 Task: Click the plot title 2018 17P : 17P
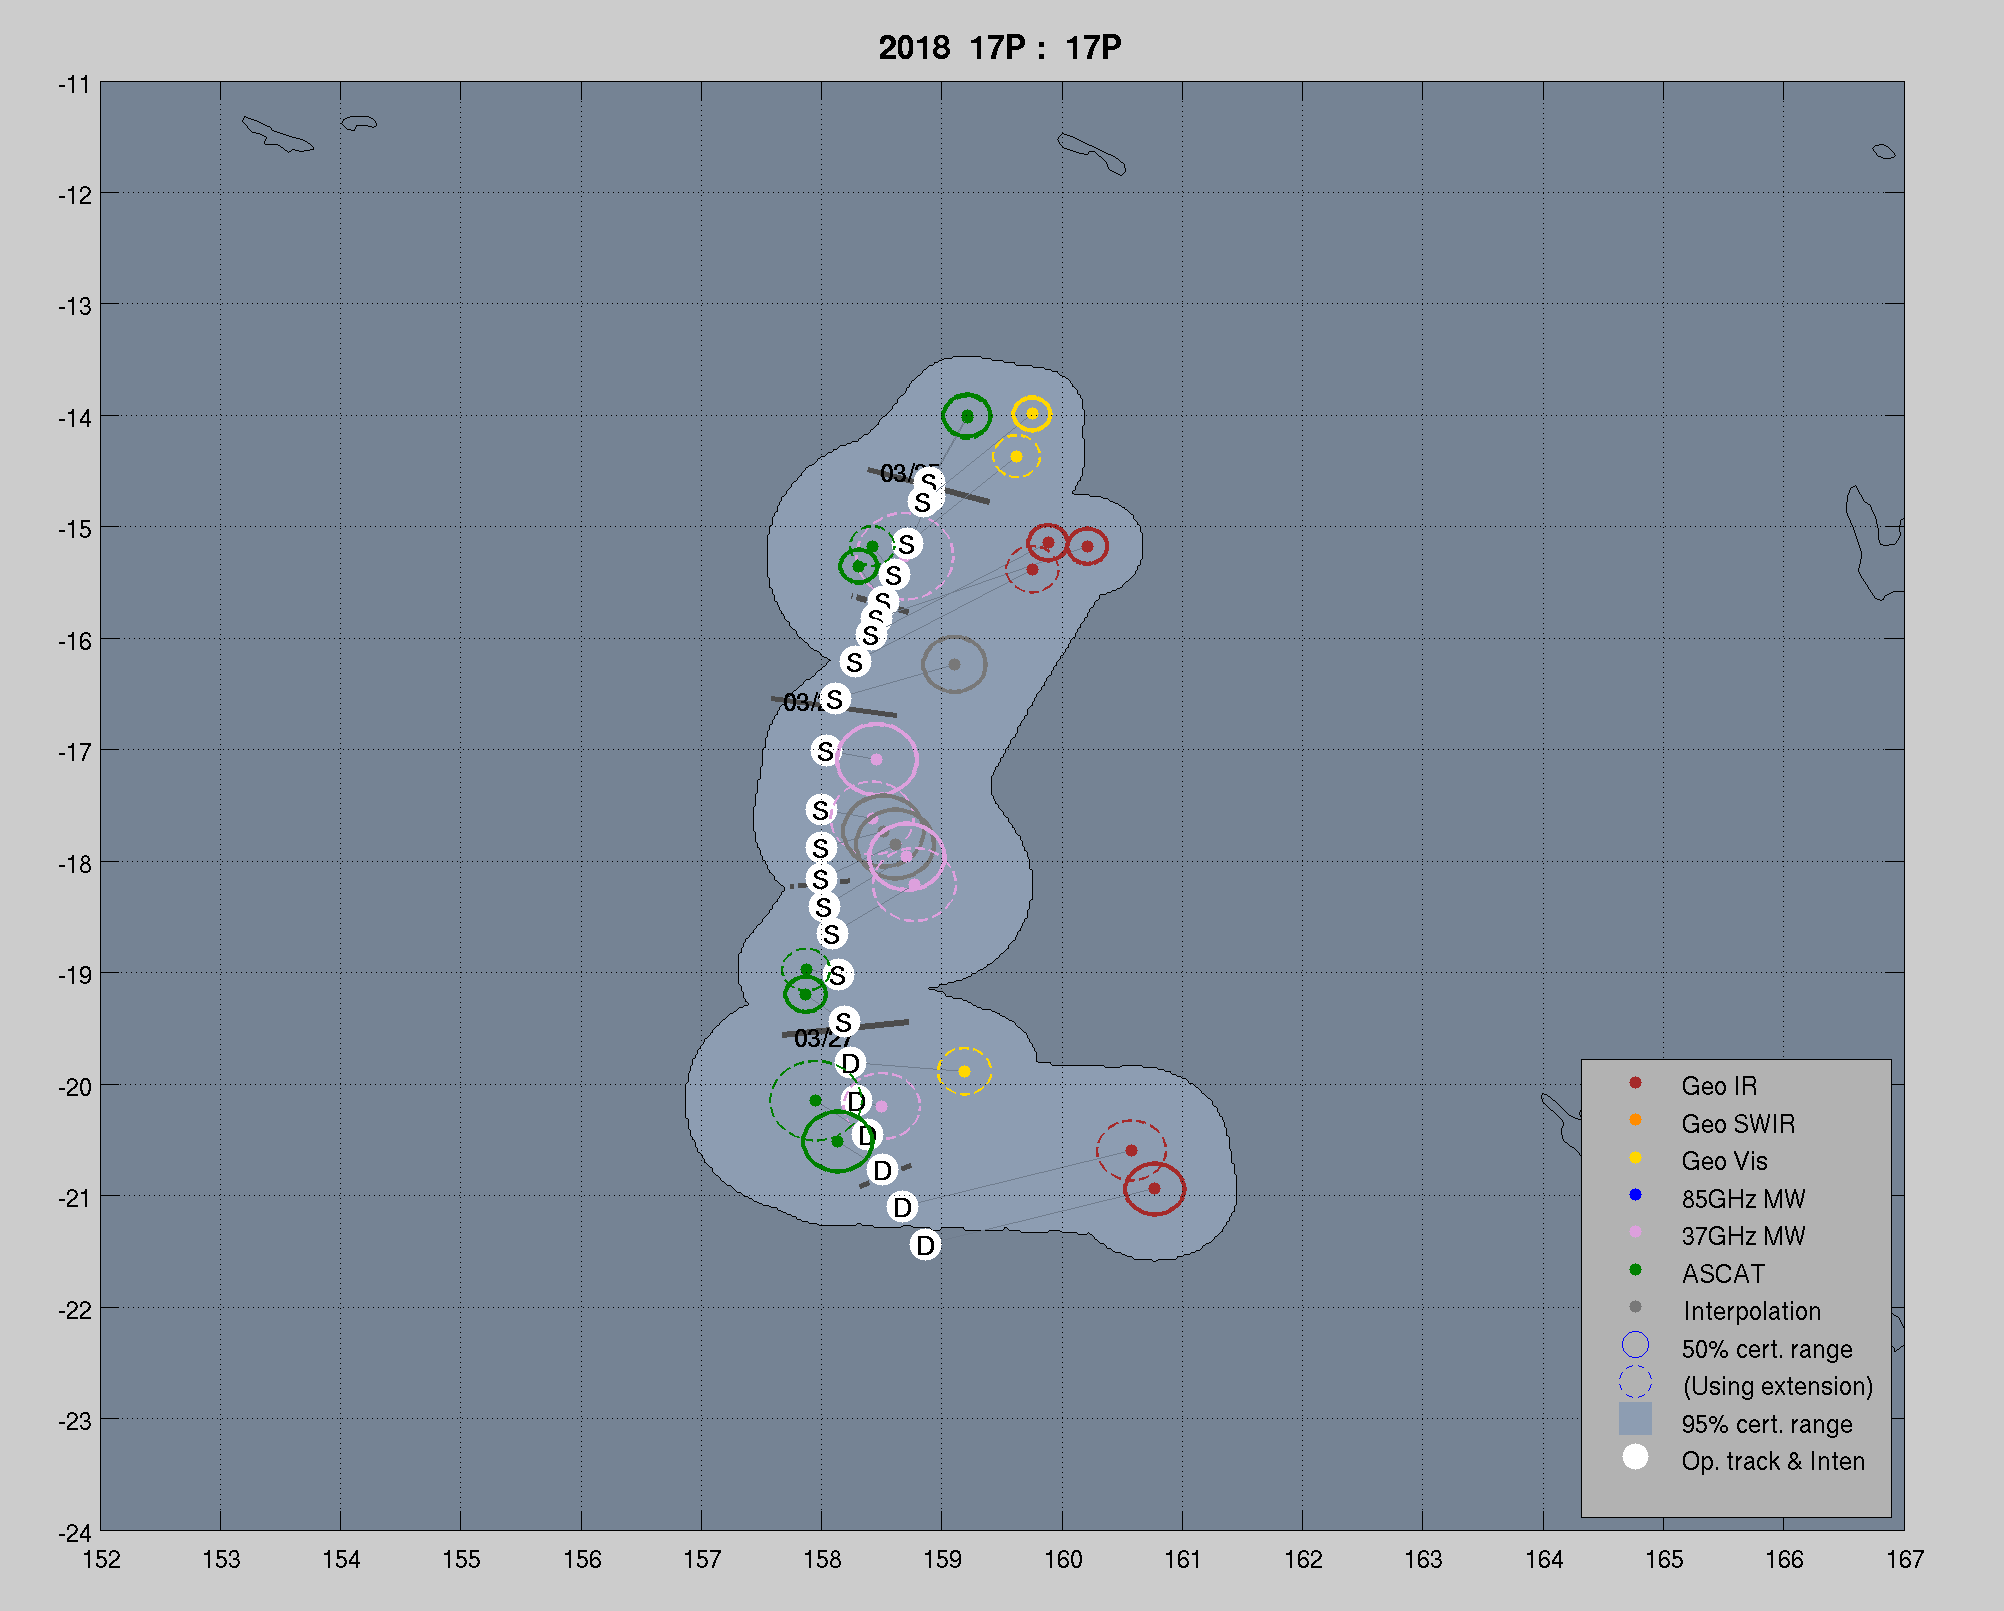coord(999,47)
